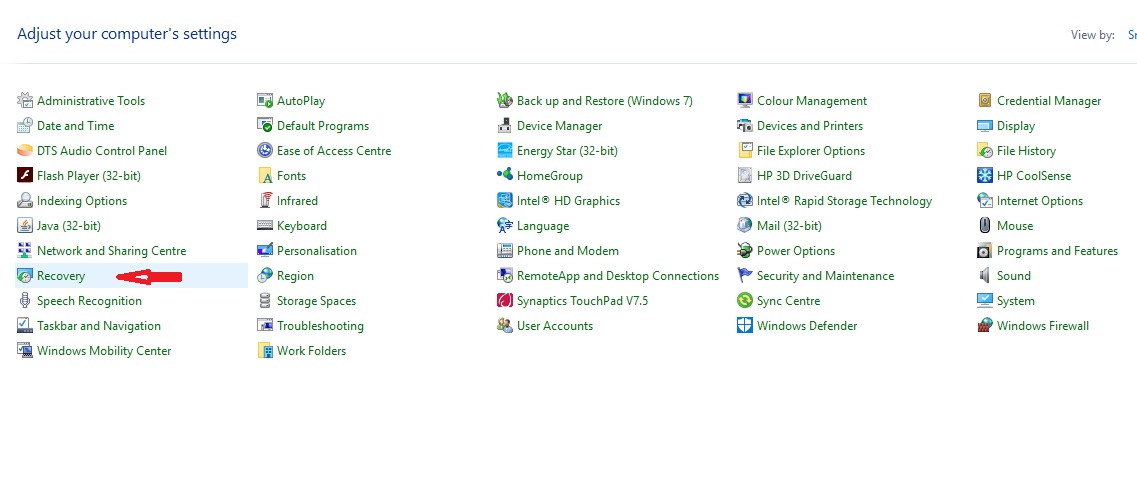The image size is (1137, 480).
Task: Click the User Accounts link
Action: pyautogui.click(x=555, y=326)
